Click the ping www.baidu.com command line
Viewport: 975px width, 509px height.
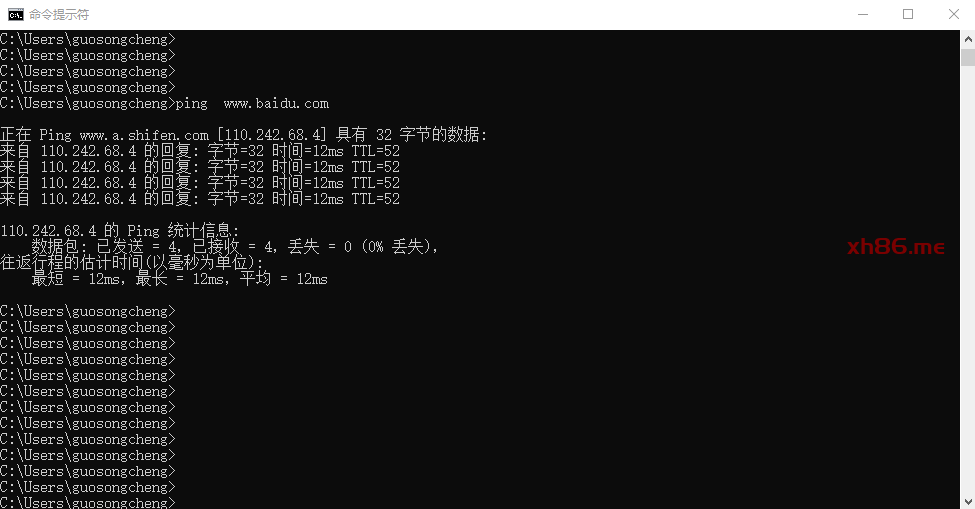tap(164, 103)
